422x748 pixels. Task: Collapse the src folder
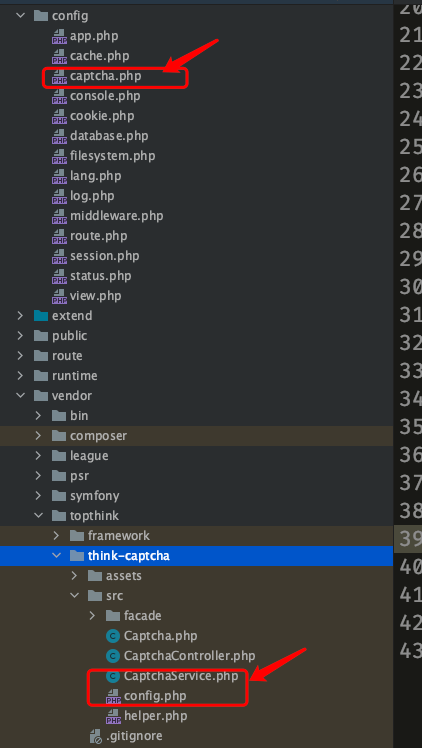click(74, 596)
